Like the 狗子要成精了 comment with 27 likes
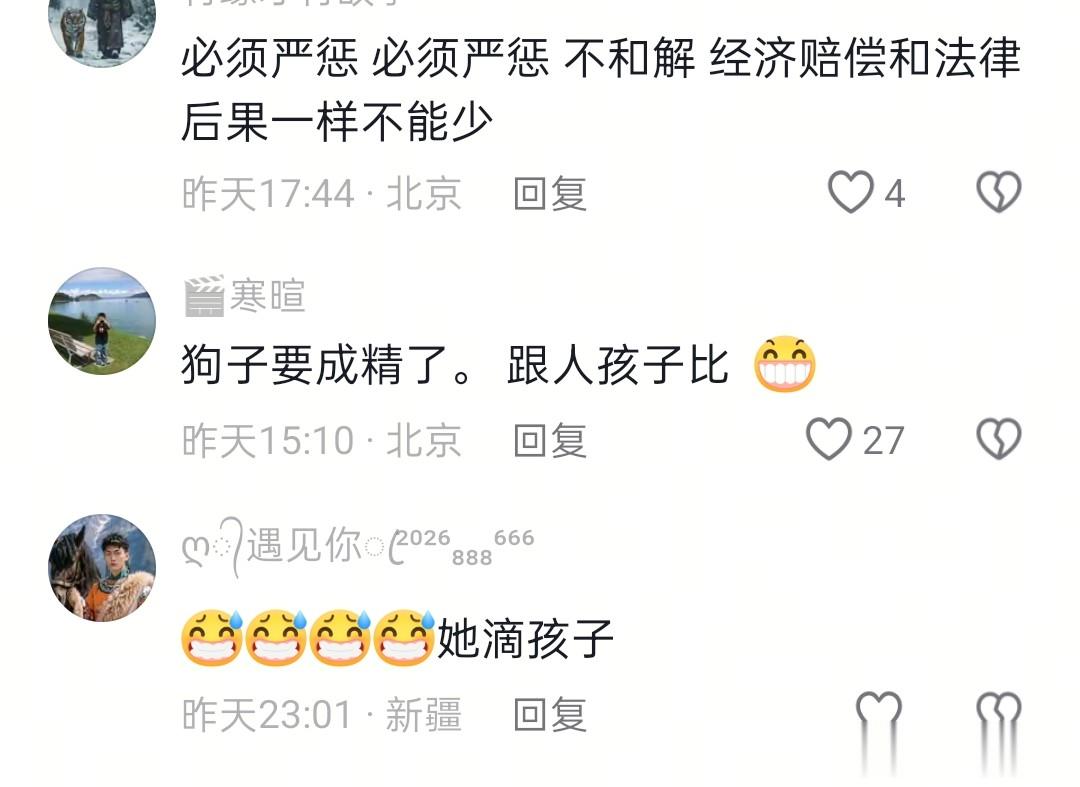This screenshot has height=787, width=1080. tap(829, 439)
